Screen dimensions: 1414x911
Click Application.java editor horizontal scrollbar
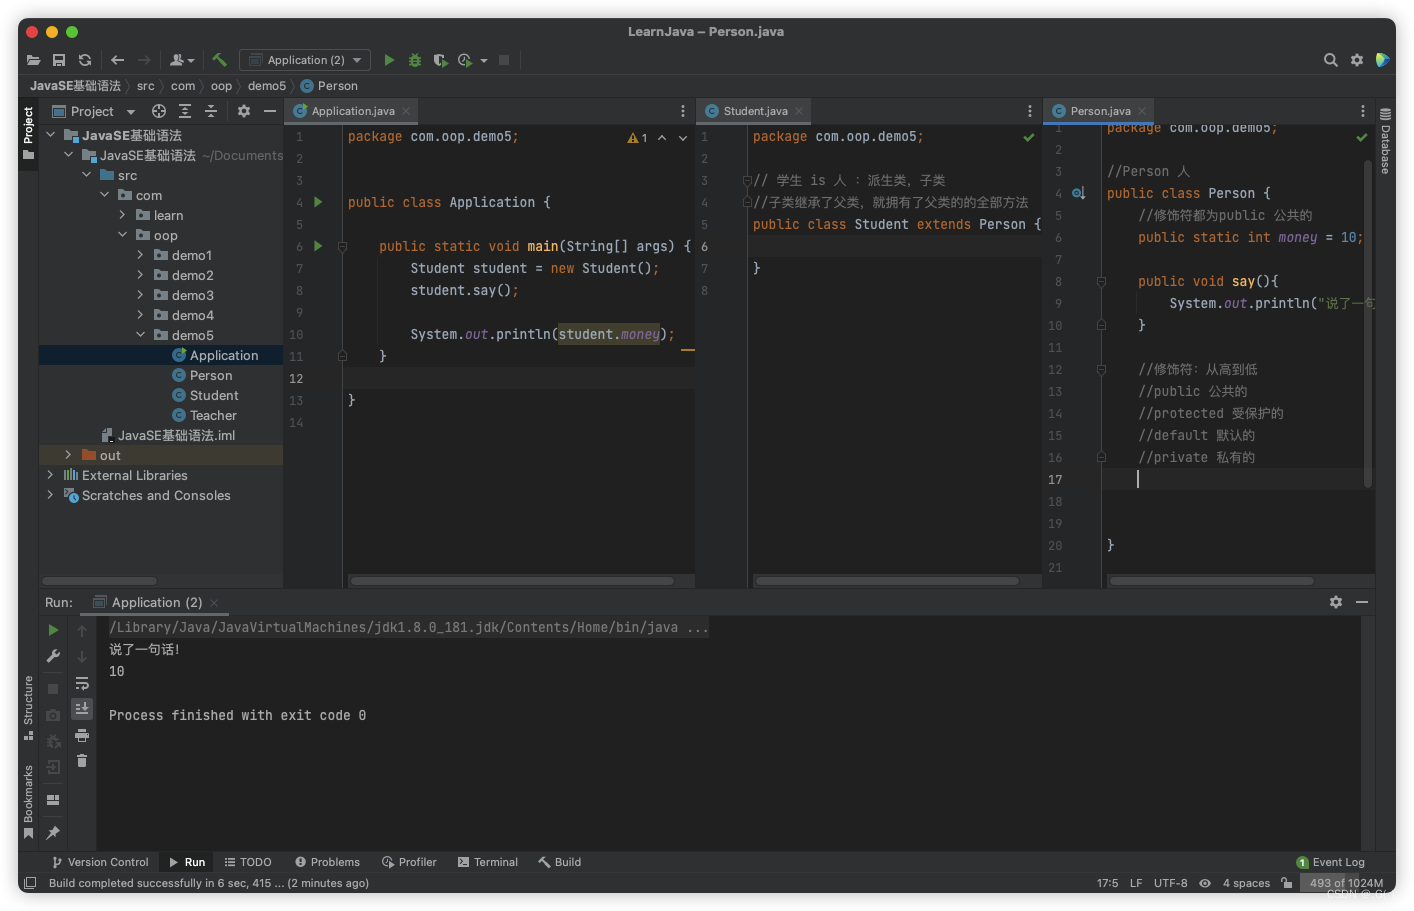(512, 580)
